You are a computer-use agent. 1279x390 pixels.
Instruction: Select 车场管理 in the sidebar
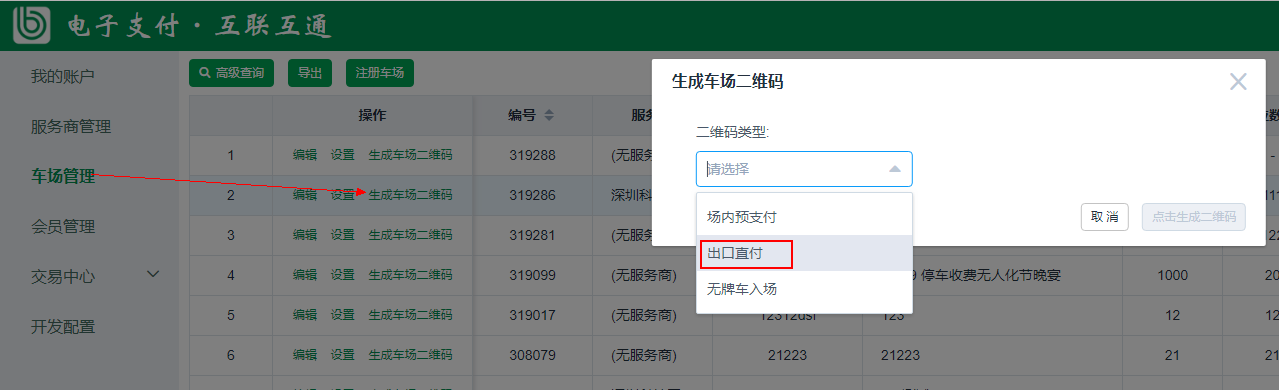point(62,176)
